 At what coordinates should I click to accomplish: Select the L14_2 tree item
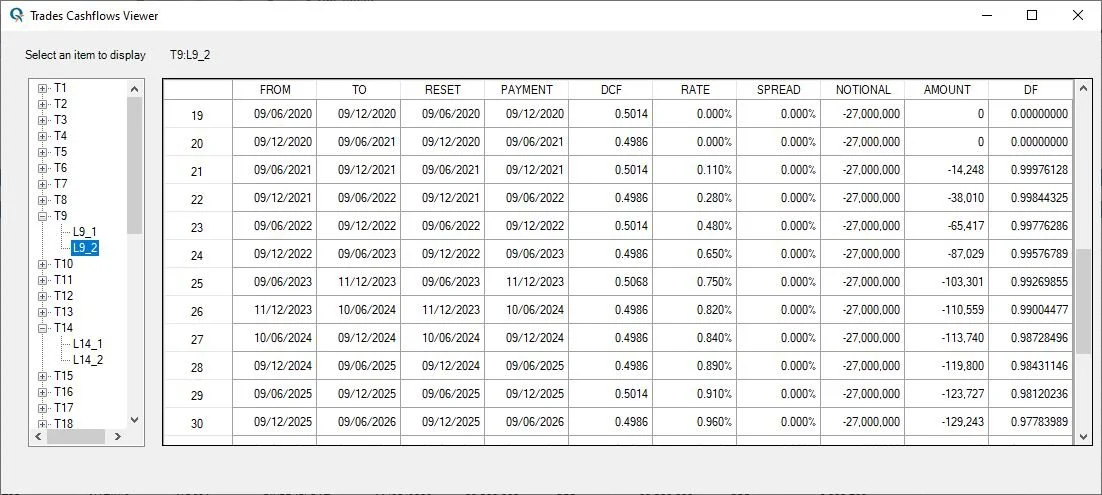pyautogui.click(x=88, y=359)
